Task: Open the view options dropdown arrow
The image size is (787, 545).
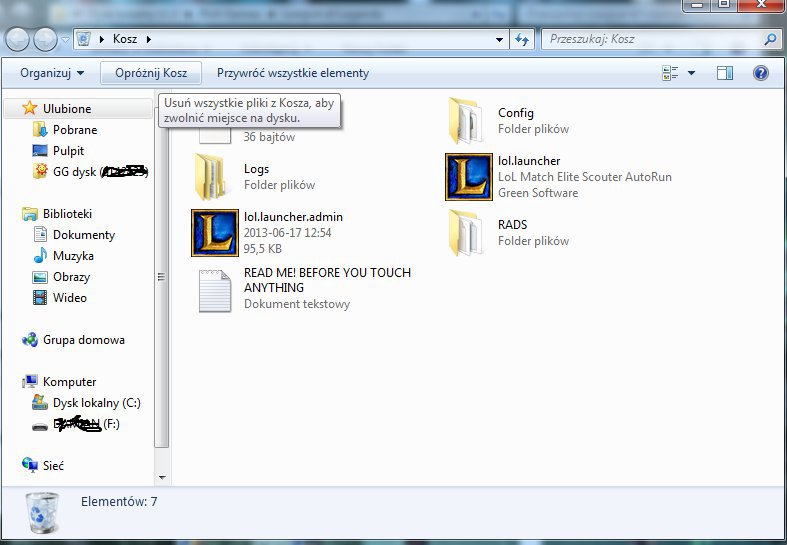Action: point(692,73)
